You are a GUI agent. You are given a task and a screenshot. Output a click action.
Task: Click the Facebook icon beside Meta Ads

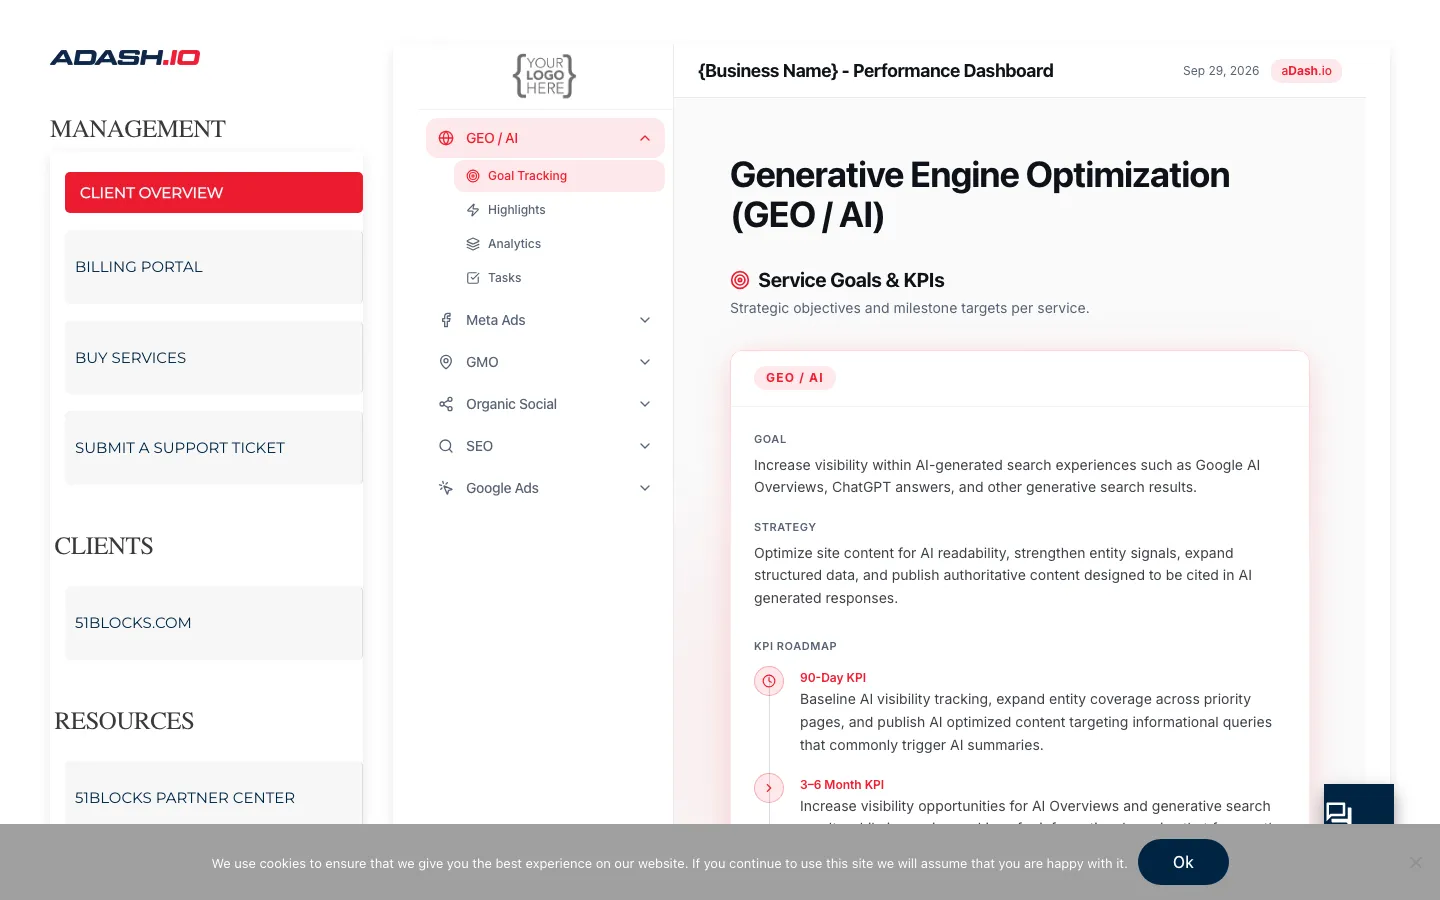click(446, 320)
